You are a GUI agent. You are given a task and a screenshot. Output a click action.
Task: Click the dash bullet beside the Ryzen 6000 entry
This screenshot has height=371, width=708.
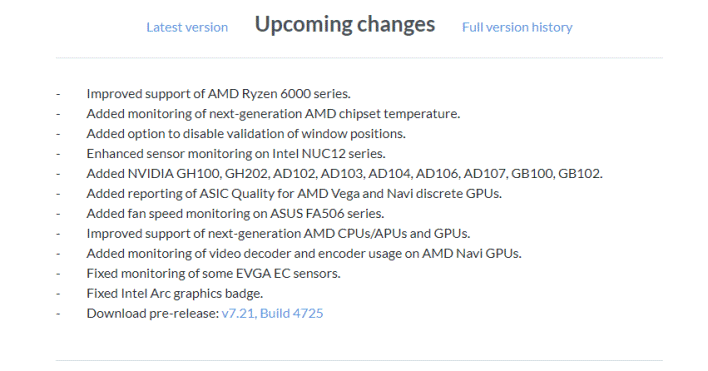tap(58, 94)
